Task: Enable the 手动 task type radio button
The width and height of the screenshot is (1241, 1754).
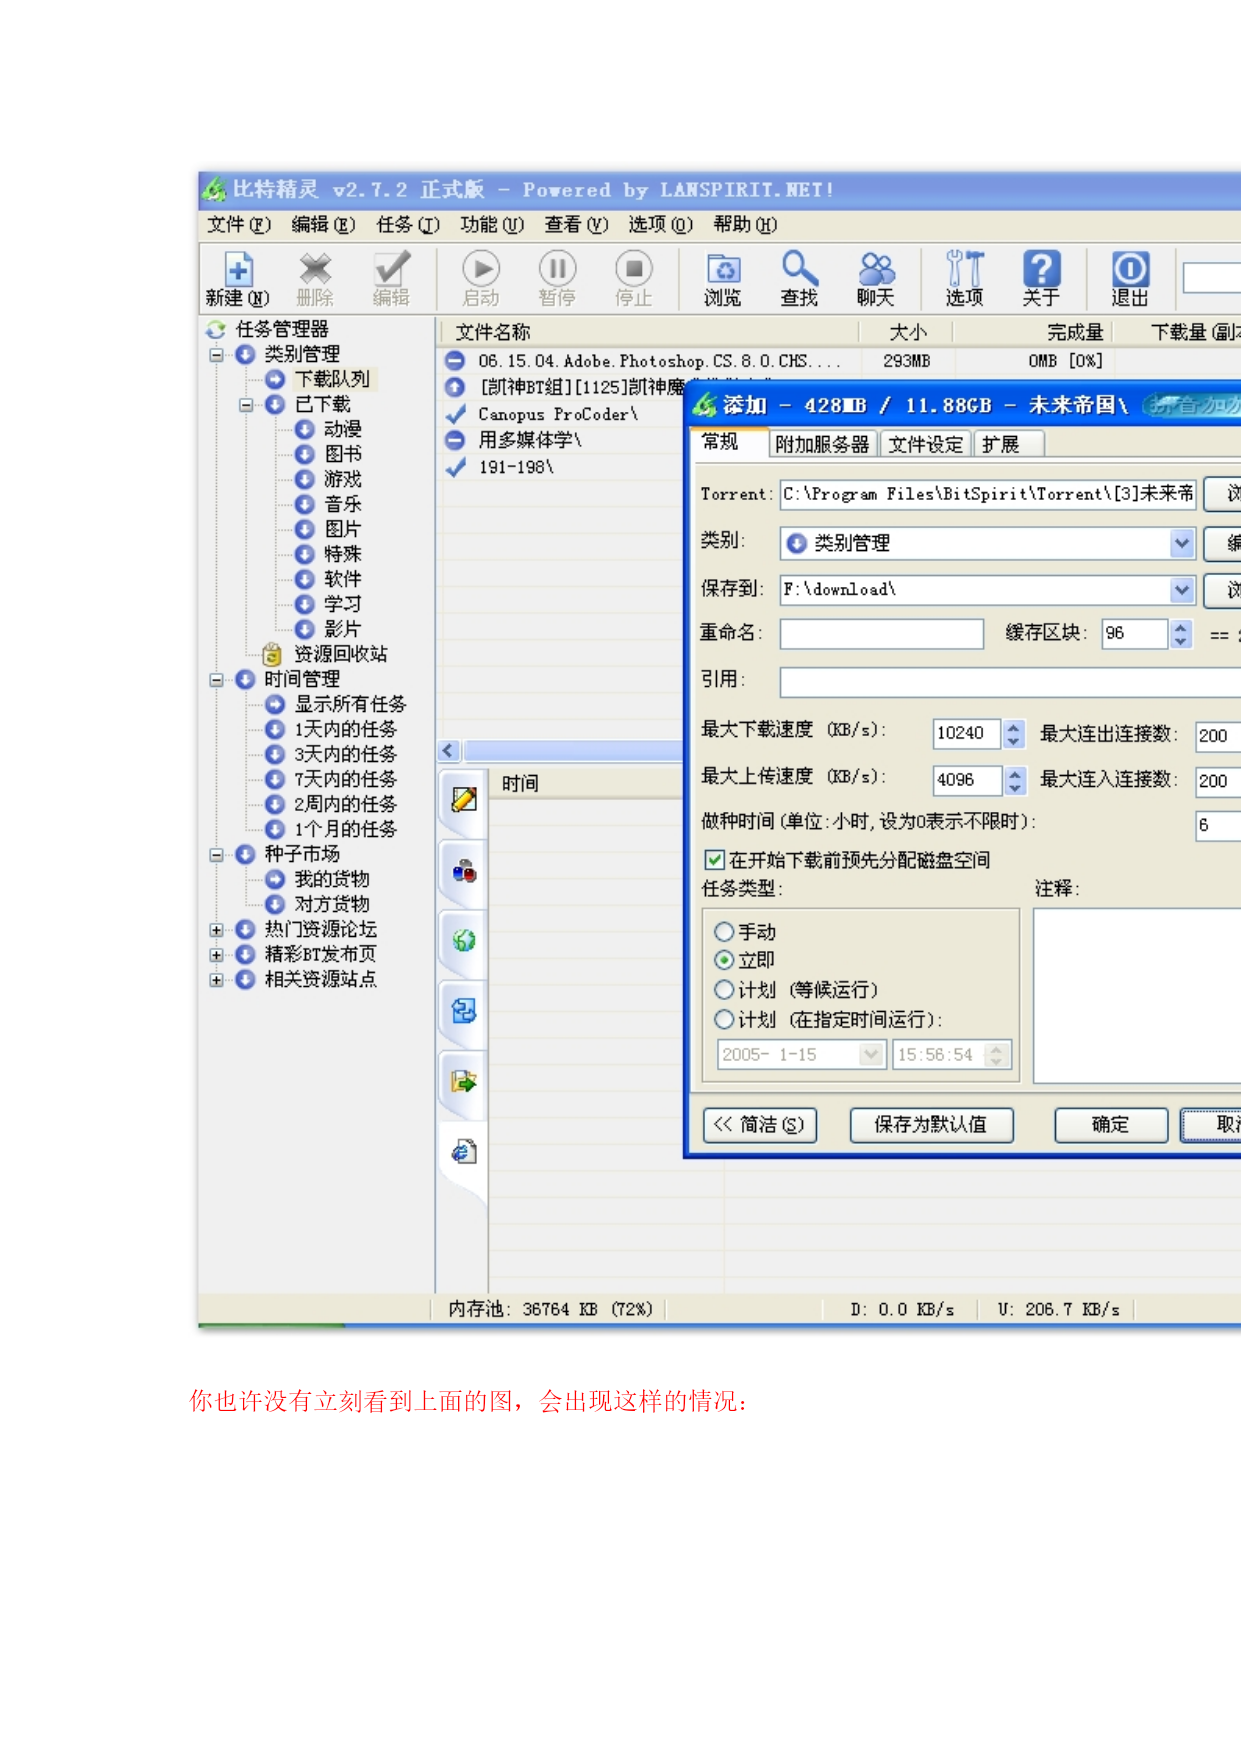Action: tap(724, 932)
